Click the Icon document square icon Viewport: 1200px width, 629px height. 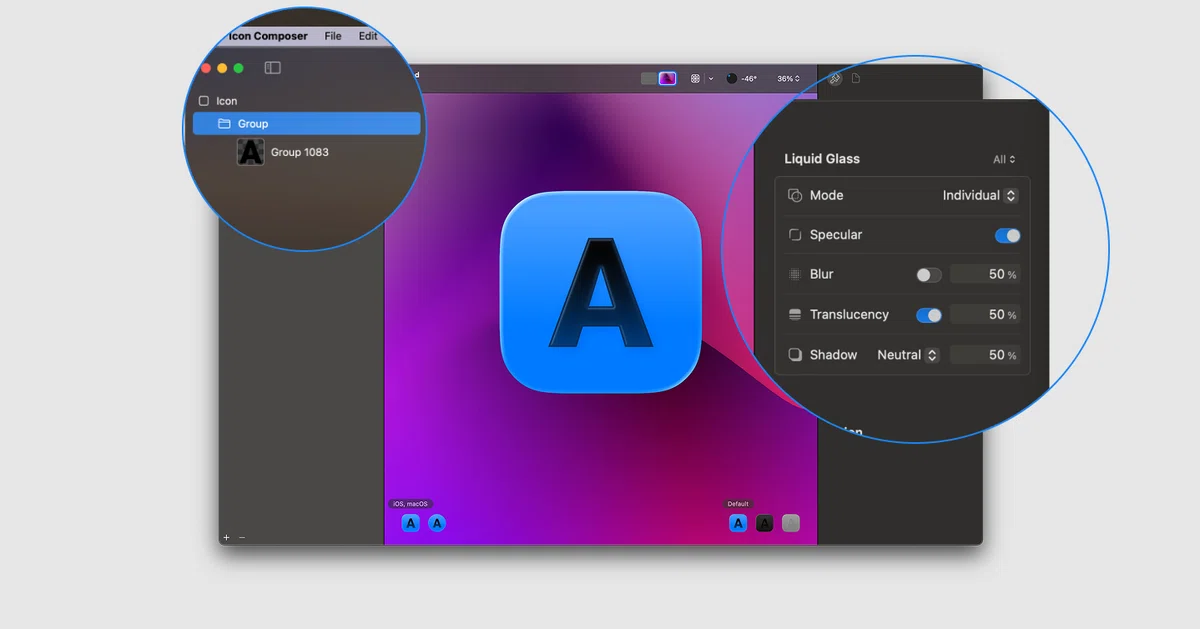204,101
